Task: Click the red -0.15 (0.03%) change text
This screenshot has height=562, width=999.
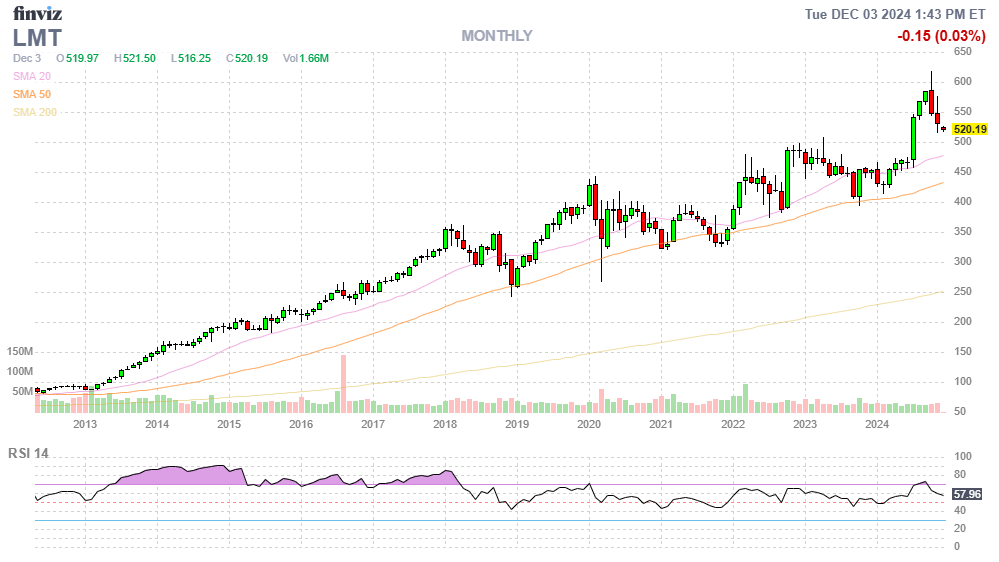Action: click(x=940, y=36)
